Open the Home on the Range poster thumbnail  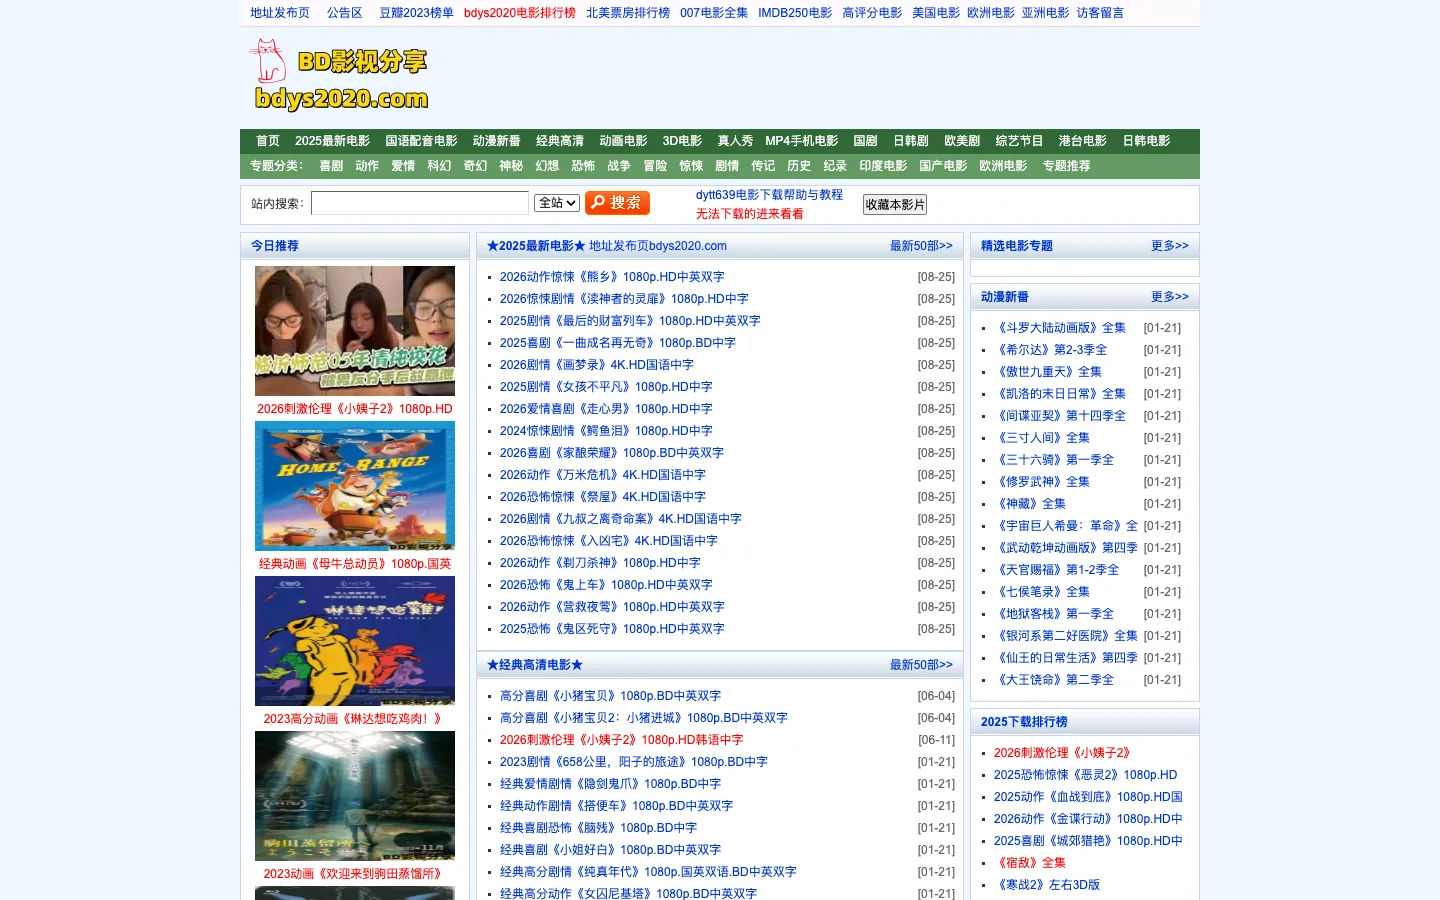point(355,486)
